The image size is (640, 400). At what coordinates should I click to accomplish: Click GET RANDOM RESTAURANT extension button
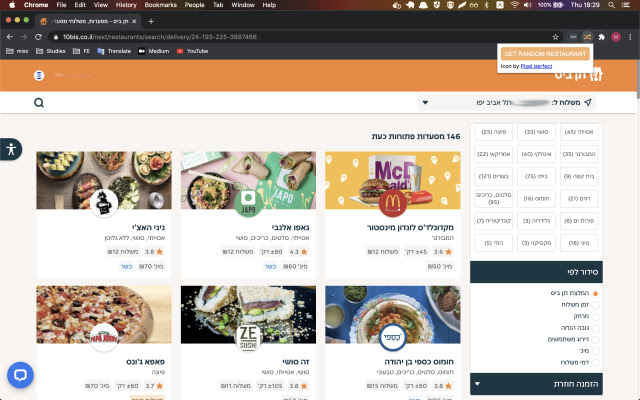tap(545, 53)
